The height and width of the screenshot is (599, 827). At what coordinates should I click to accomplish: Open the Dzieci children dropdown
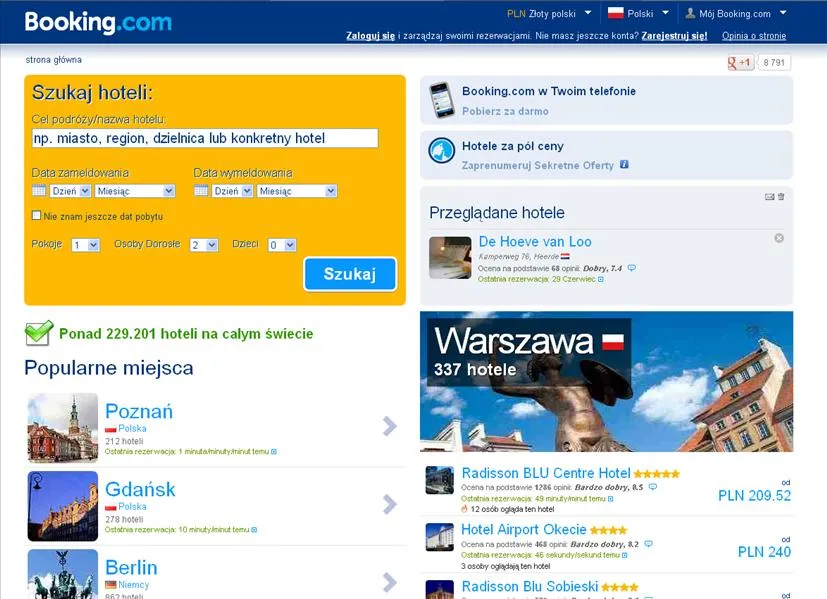click(282, 245)
